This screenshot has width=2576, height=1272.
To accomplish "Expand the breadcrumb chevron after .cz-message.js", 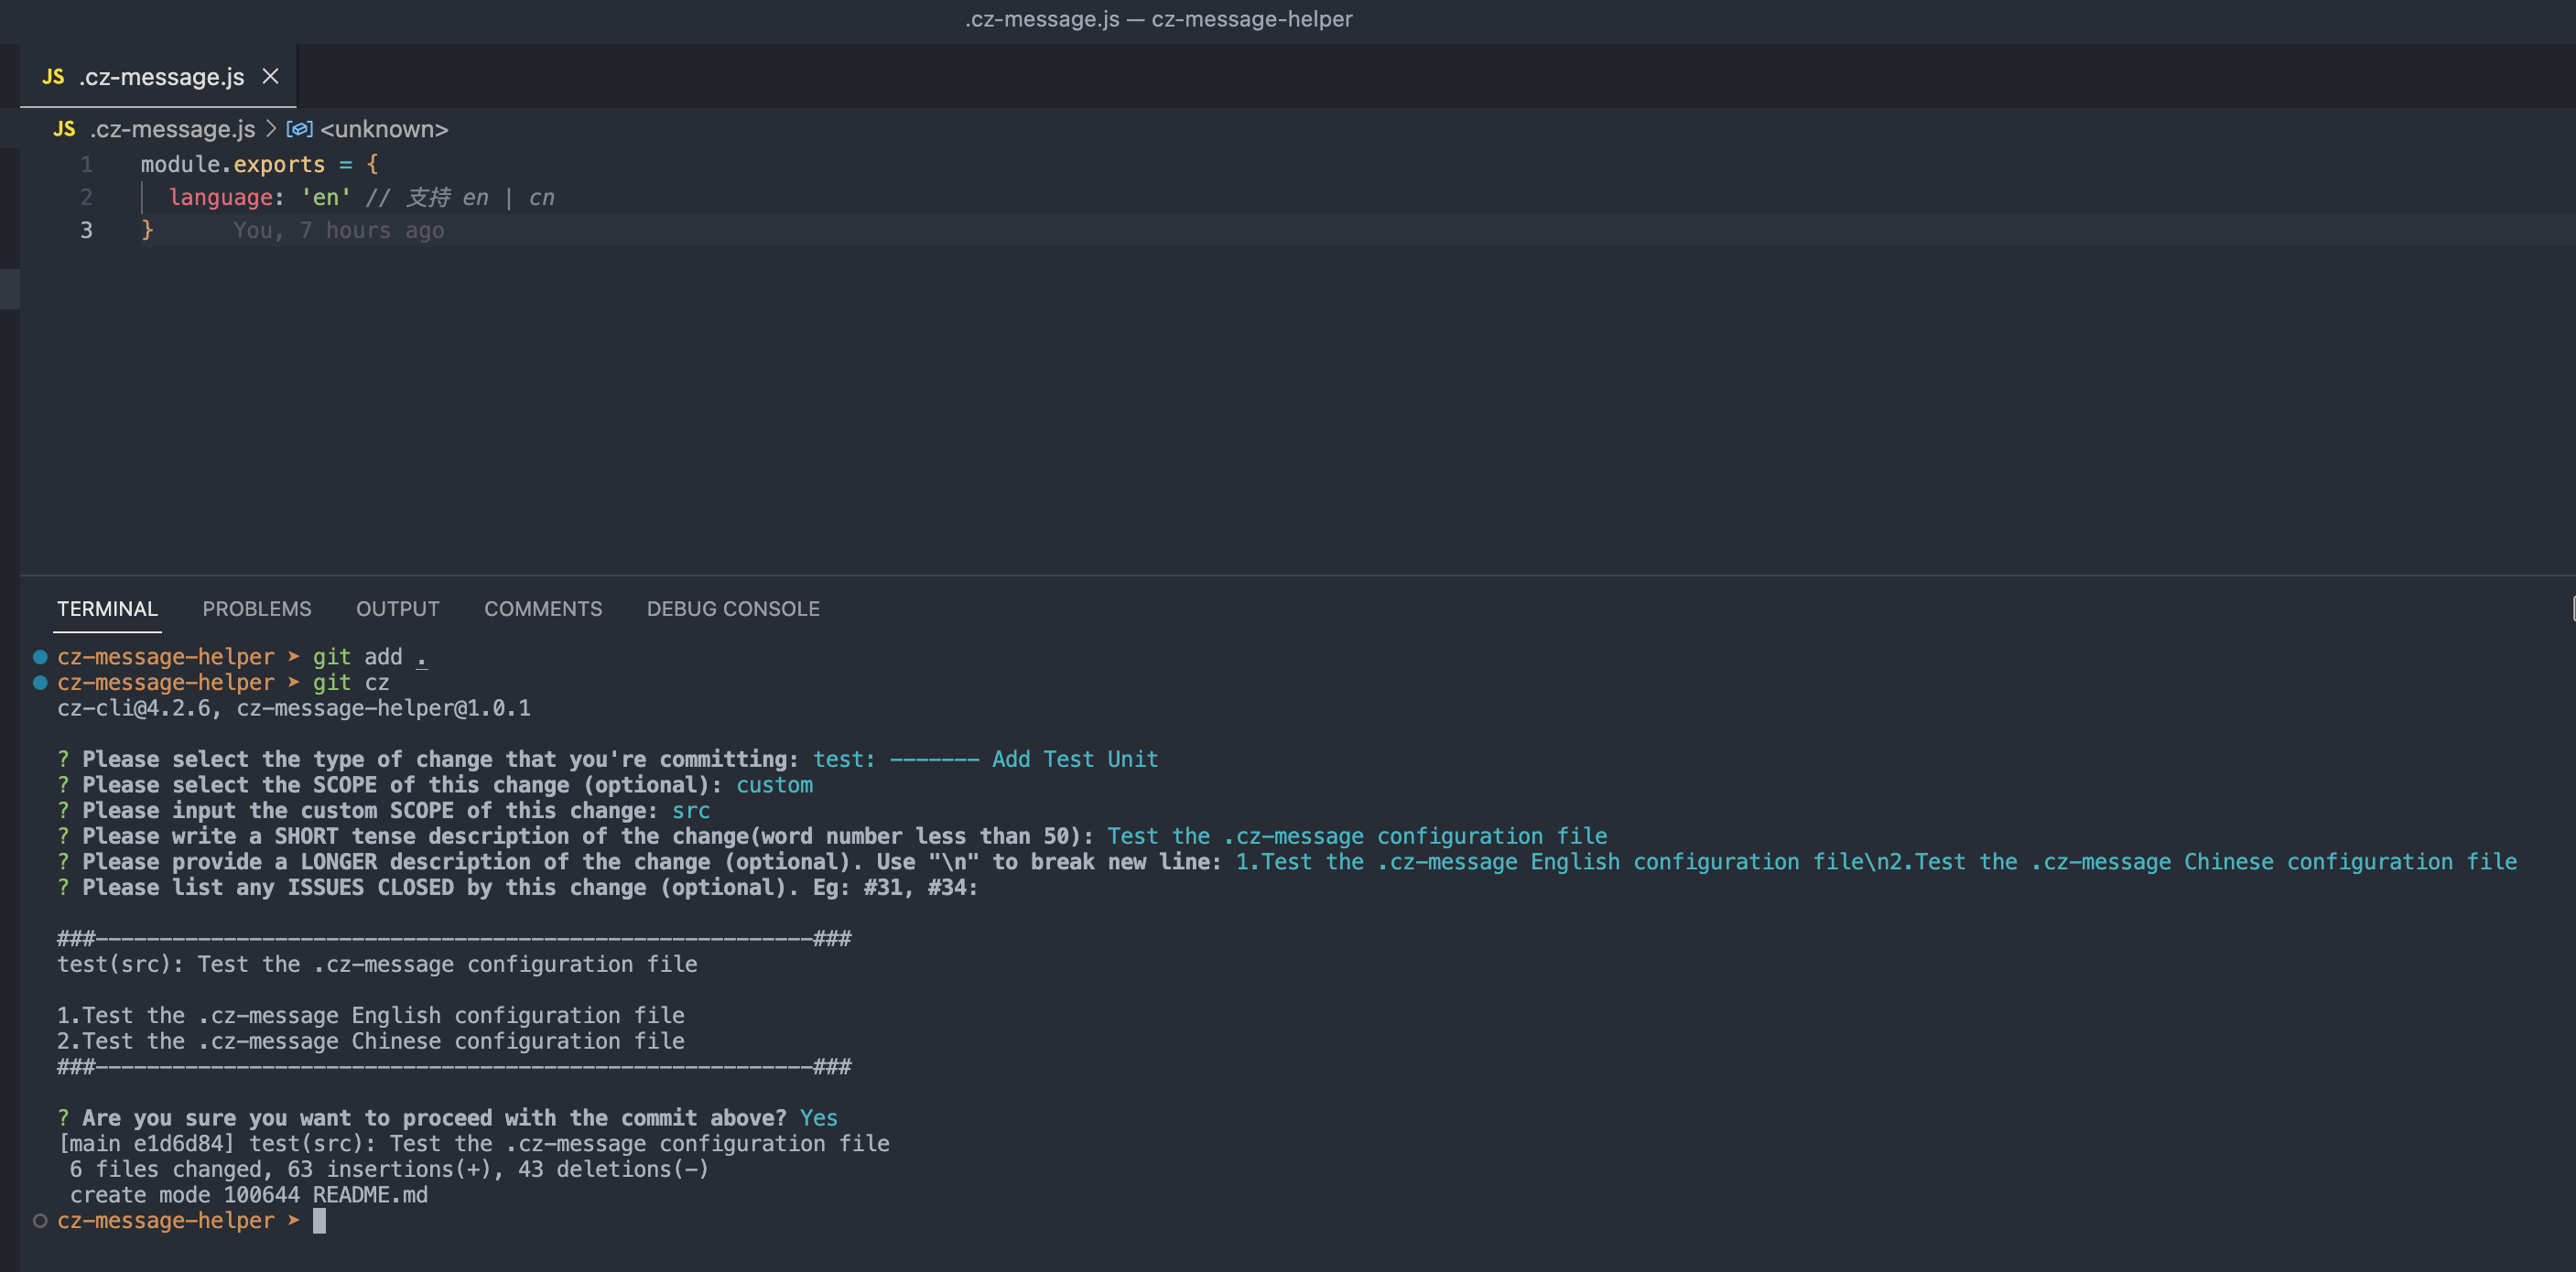I will coord(271,129).
